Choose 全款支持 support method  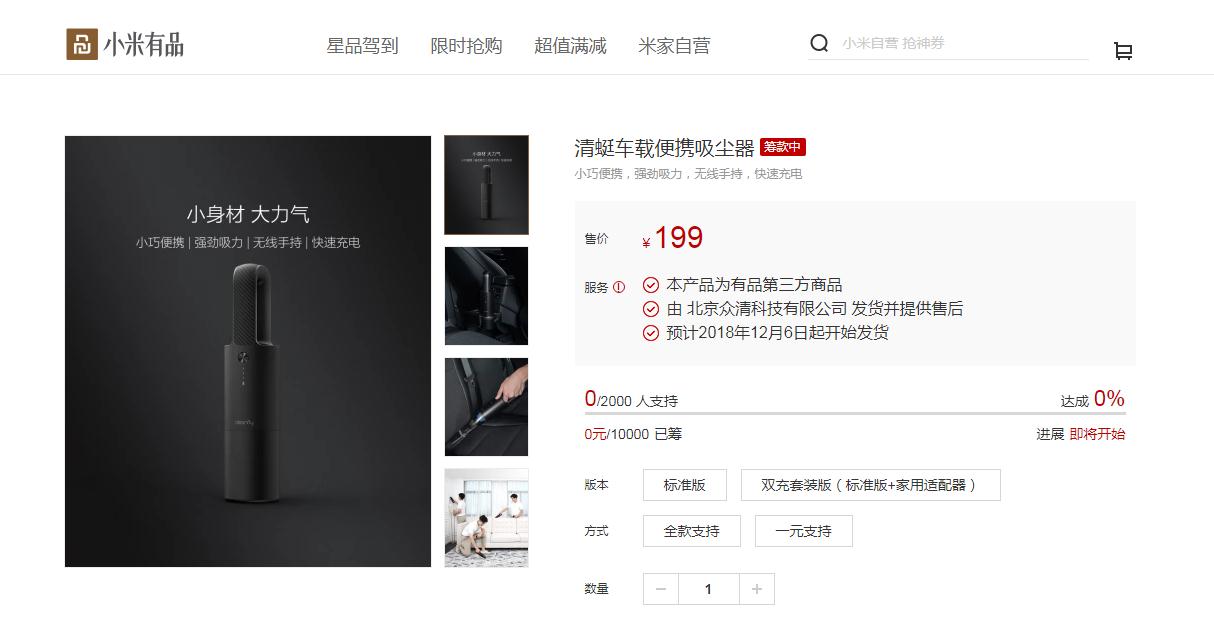pyautogui.click(x=692, y=531)
